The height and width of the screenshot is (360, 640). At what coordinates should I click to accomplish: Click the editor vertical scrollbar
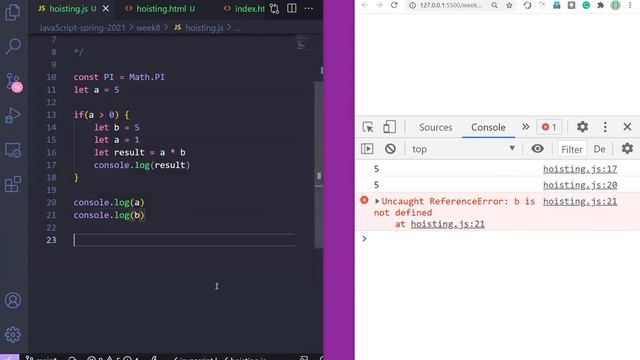pyautogui.click(x=319, y=163)
